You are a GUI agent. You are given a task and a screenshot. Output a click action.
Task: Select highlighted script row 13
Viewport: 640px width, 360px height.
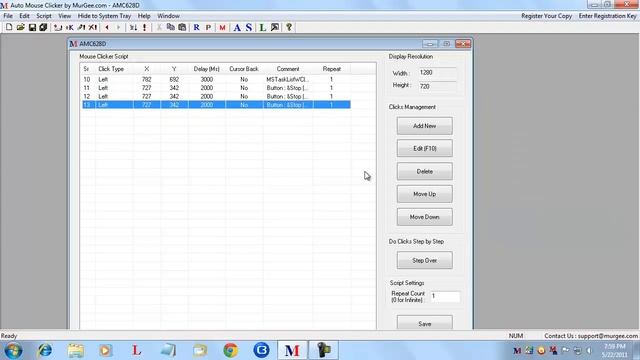tap(216, 105)
